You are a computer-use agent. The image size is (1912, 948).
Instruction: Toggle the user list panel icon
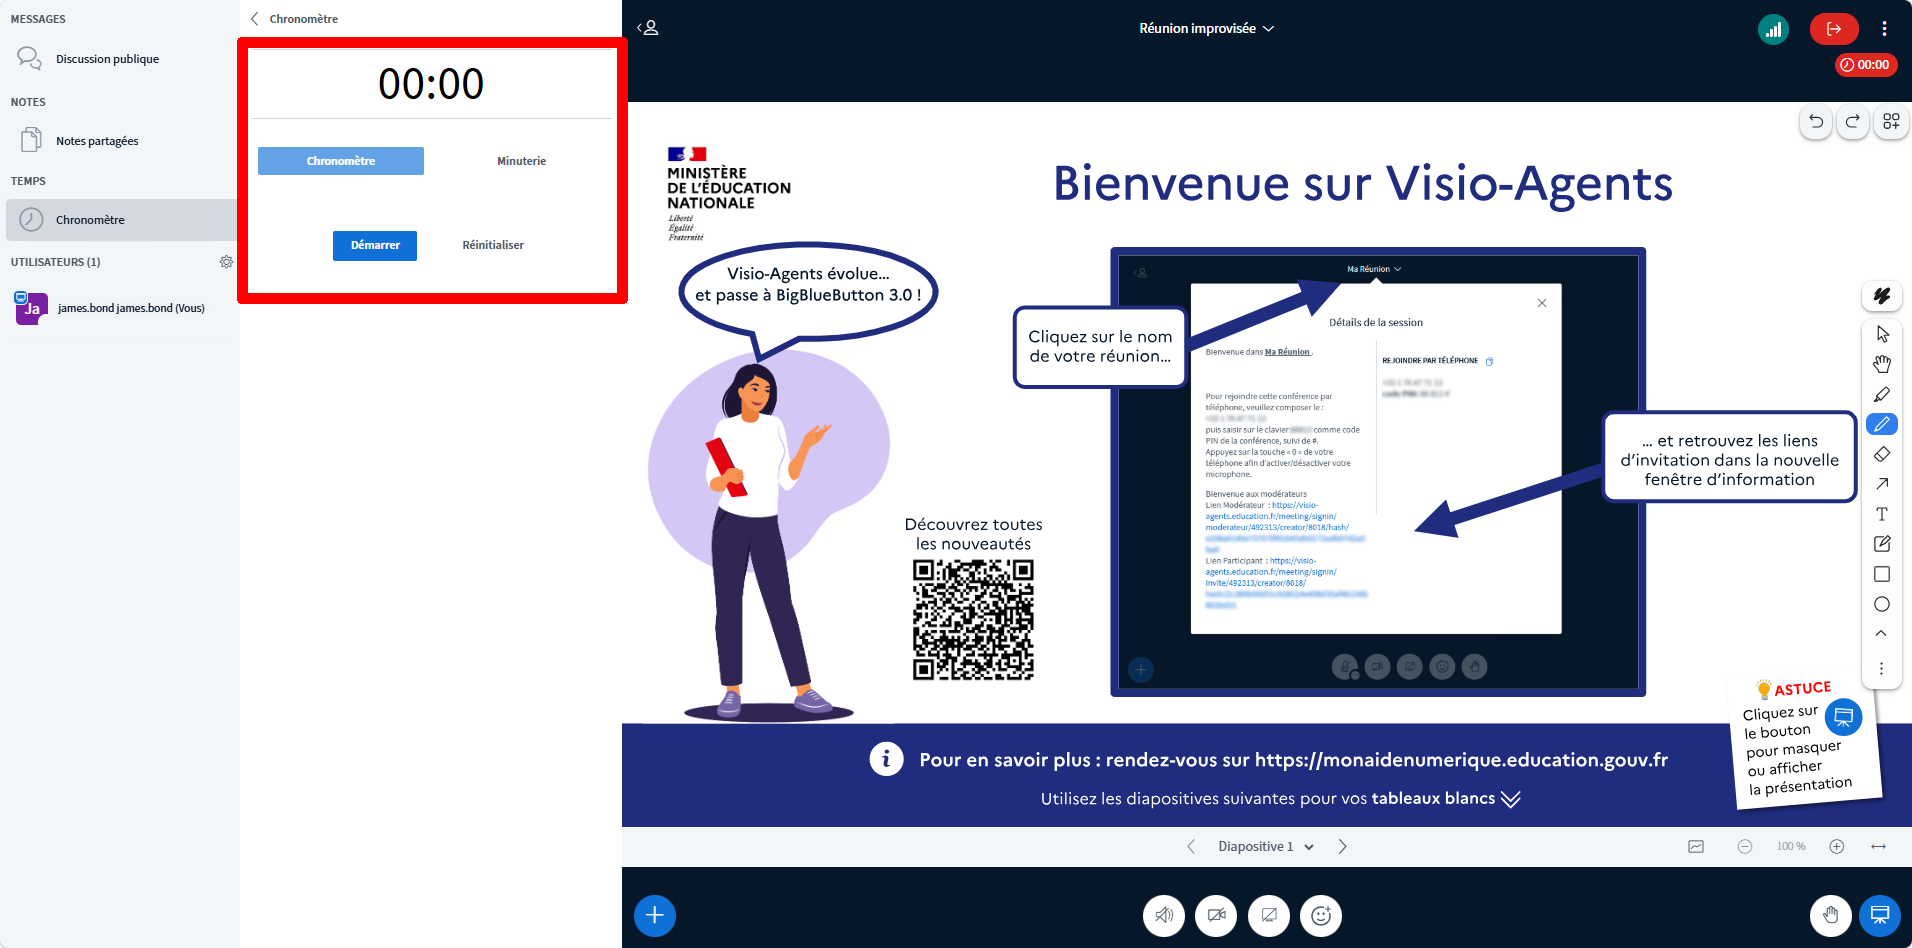click(649, 28)
